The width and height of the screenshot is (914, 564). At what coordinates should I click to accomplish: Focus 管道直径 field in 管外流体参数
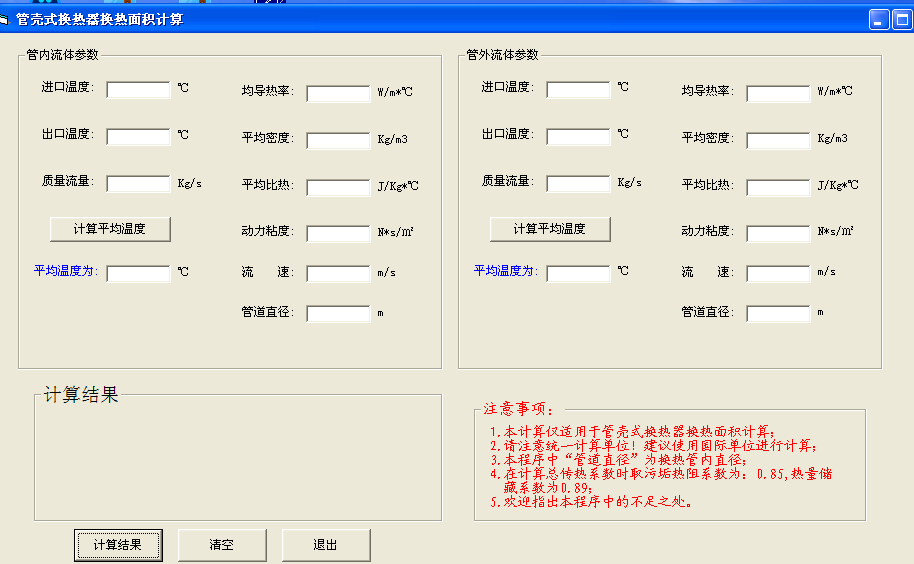(x=778, y=313)
